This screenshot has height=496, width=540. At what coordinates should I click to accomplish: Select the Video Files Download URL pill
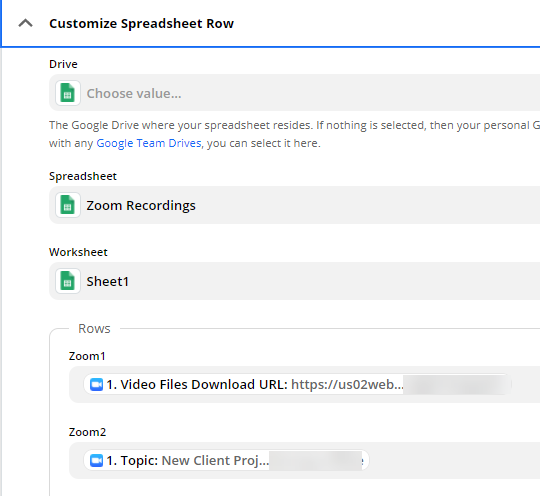coord(298,384)
